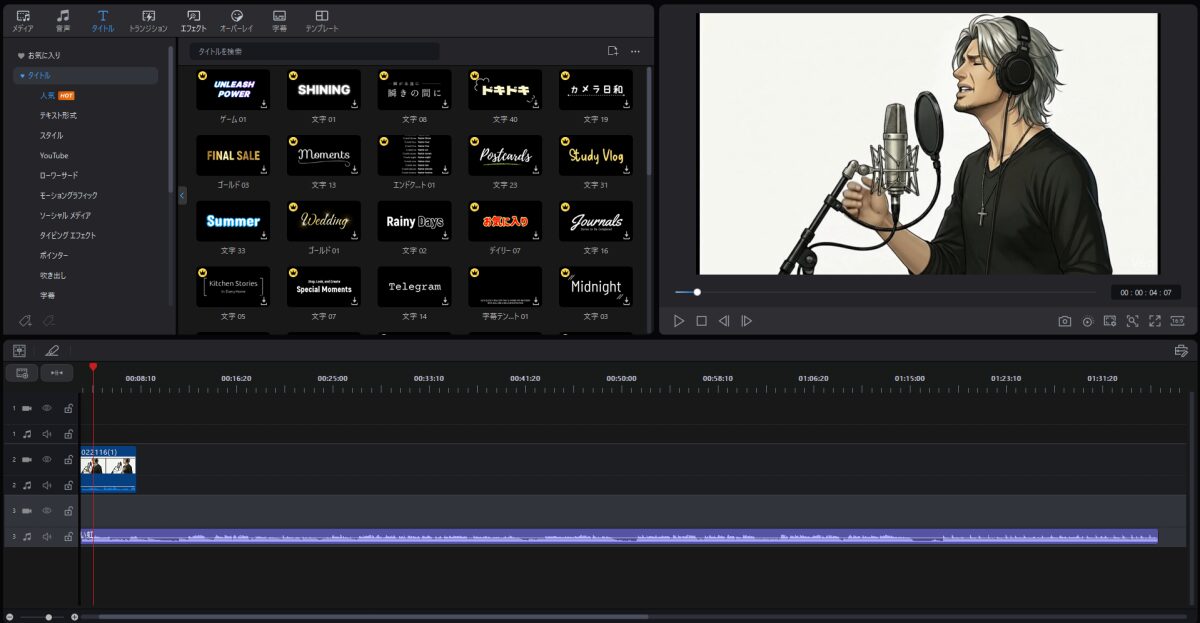Mute audio track 2 speaker icon
This screenshot has height=623, width=1200.
click(46, 485)
